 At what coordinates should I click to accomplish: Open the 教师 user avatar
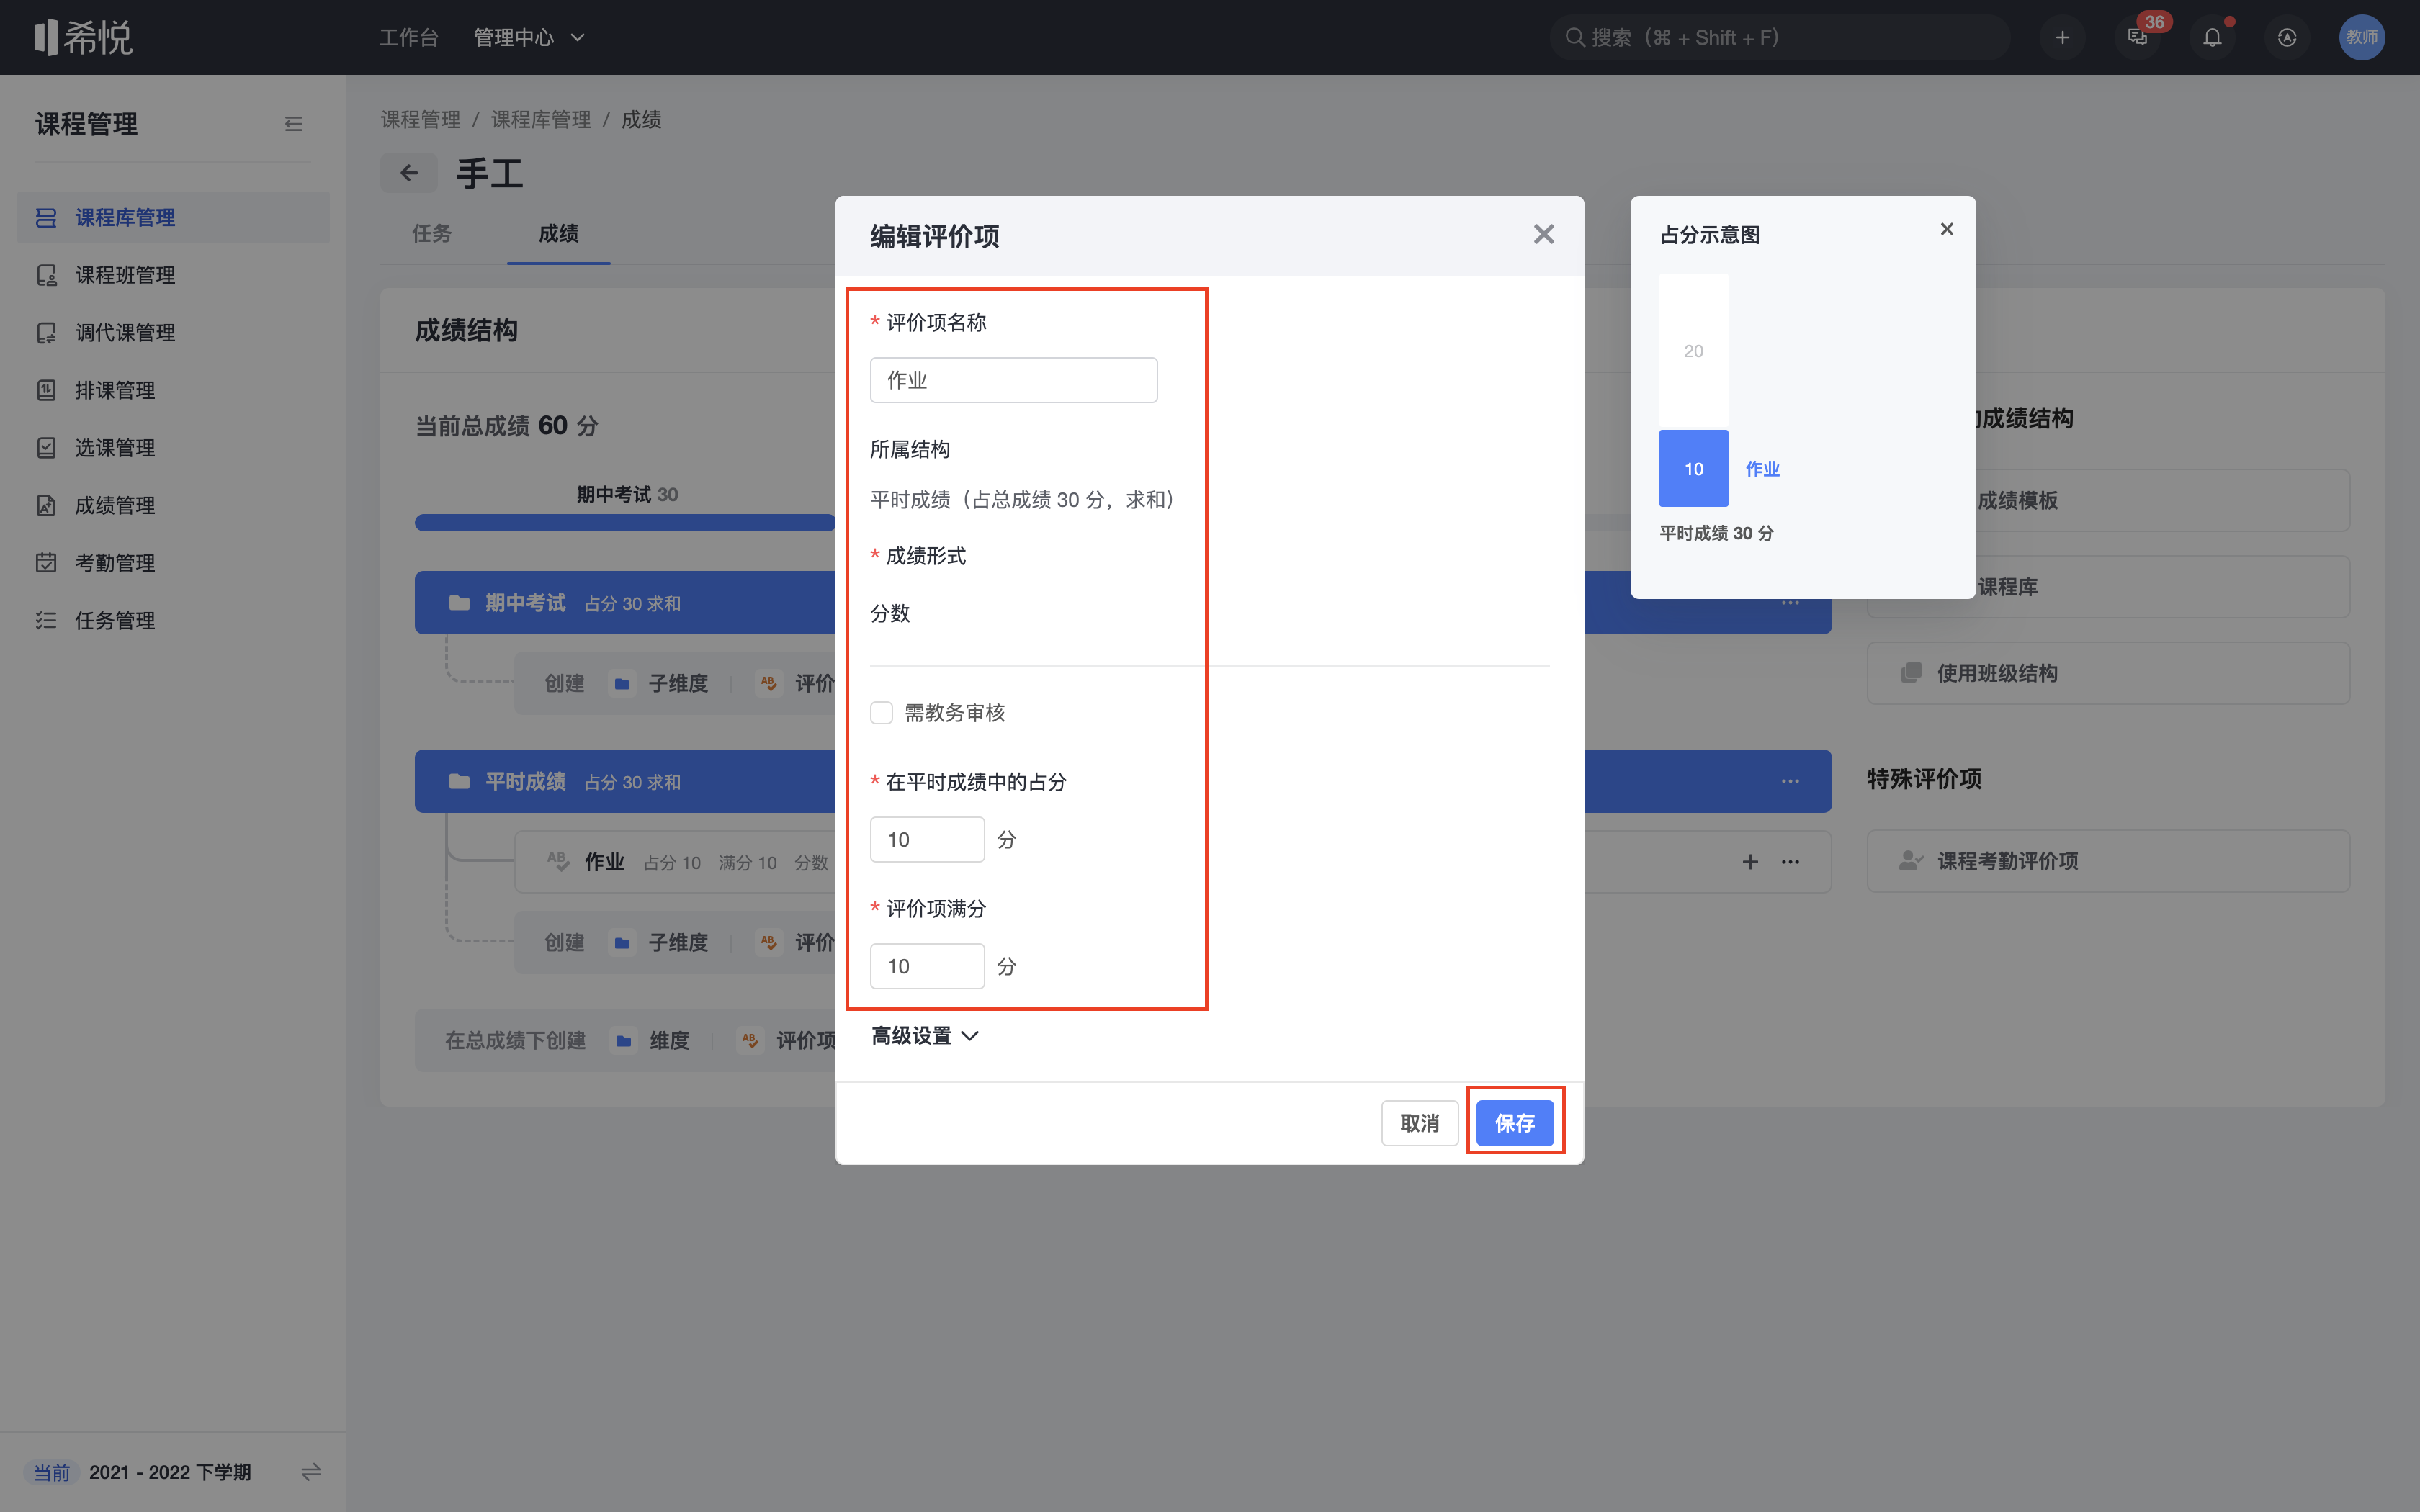click(2362, 37)
